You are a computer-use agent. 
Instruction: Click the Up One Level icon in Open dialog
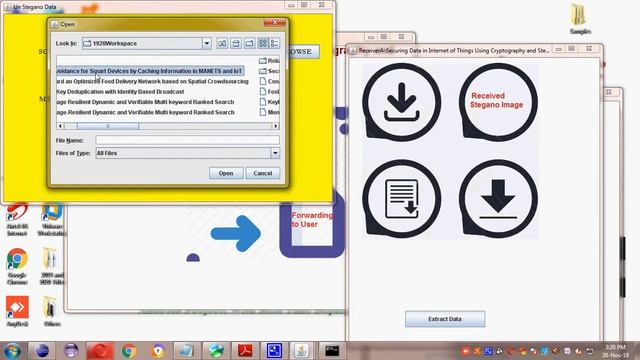(x=222, y=43)
